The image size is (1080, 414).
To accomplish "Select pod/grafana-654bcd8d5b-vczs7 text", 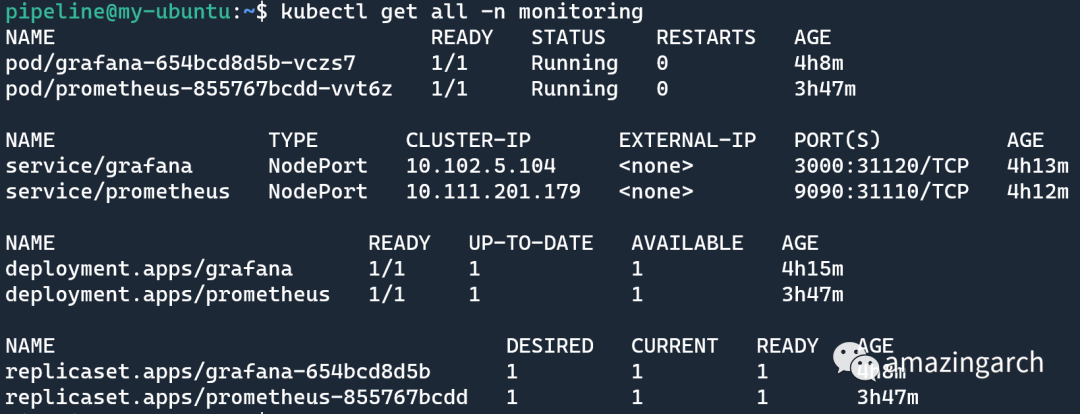I will click(180, 63).
